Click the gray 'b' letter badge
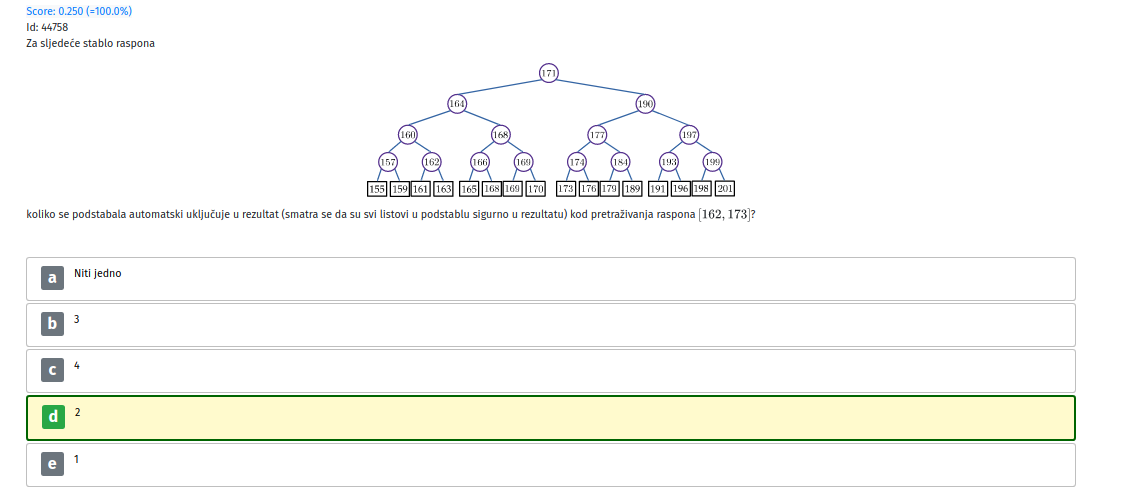The width and height of the screenshot is (1122, 498). click(x=52, y=323)
